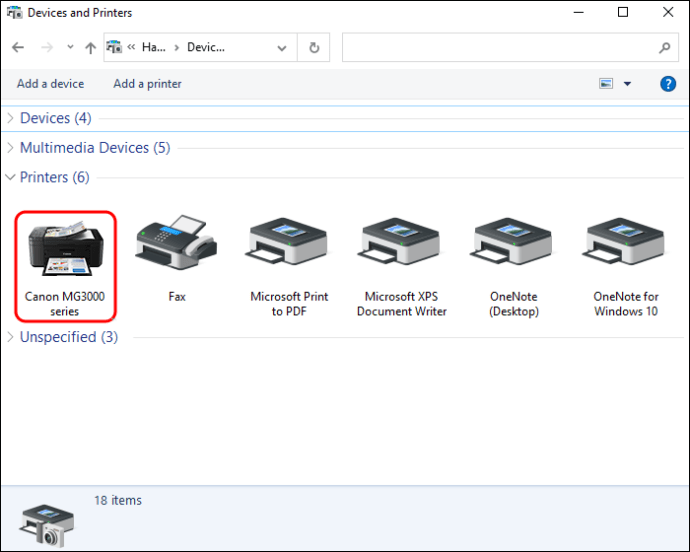
Task: Select the OneNote for Windows 10 printer icon
Action: coord(625,241)
